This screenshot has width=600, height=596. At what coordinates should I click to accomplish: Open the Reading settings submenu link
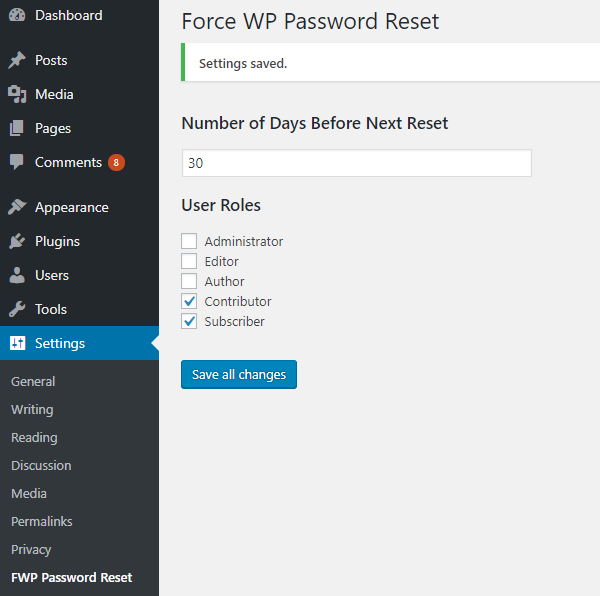34,437
